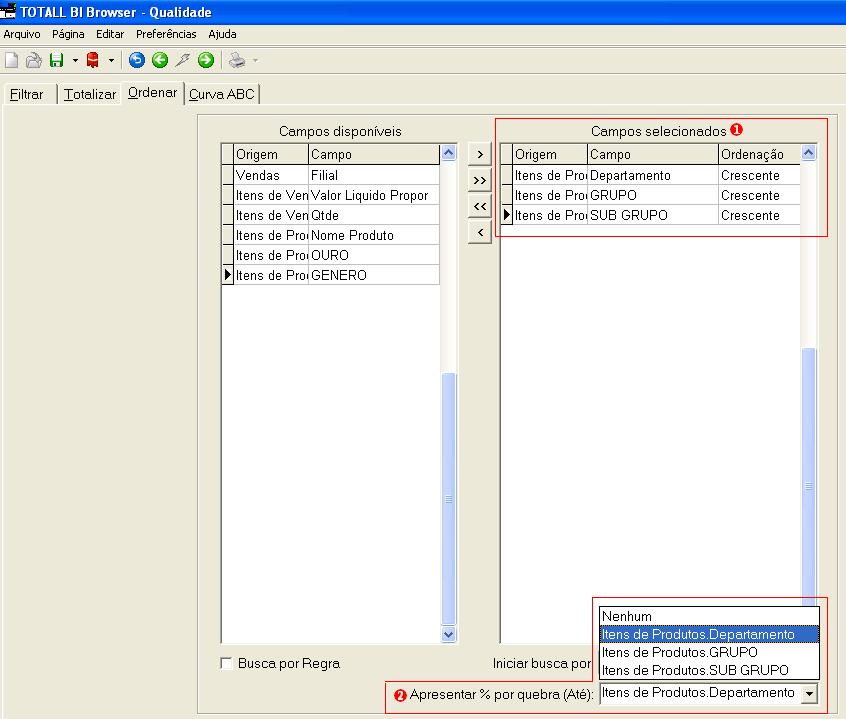
Task: Switch to the Curva ABC tab
Action: [222, 94]
